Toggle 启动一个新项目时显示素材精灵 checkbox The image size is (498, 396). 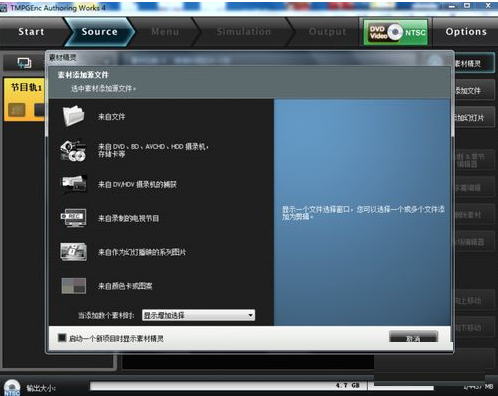[62, 338]
